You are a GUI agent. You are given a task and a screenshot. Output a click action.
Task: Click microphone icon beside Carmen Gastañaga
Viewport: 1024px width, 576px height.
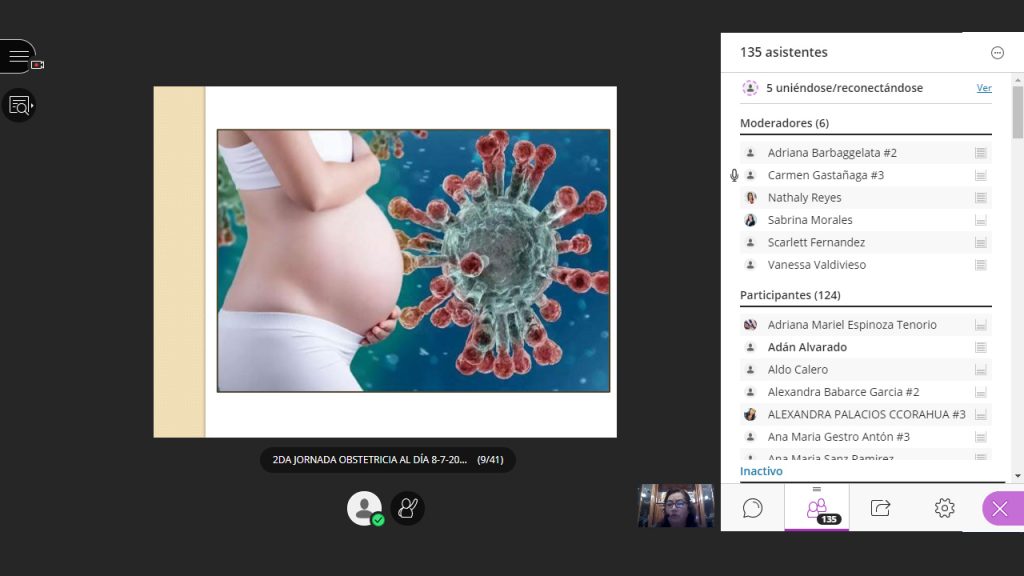point(734,175)
